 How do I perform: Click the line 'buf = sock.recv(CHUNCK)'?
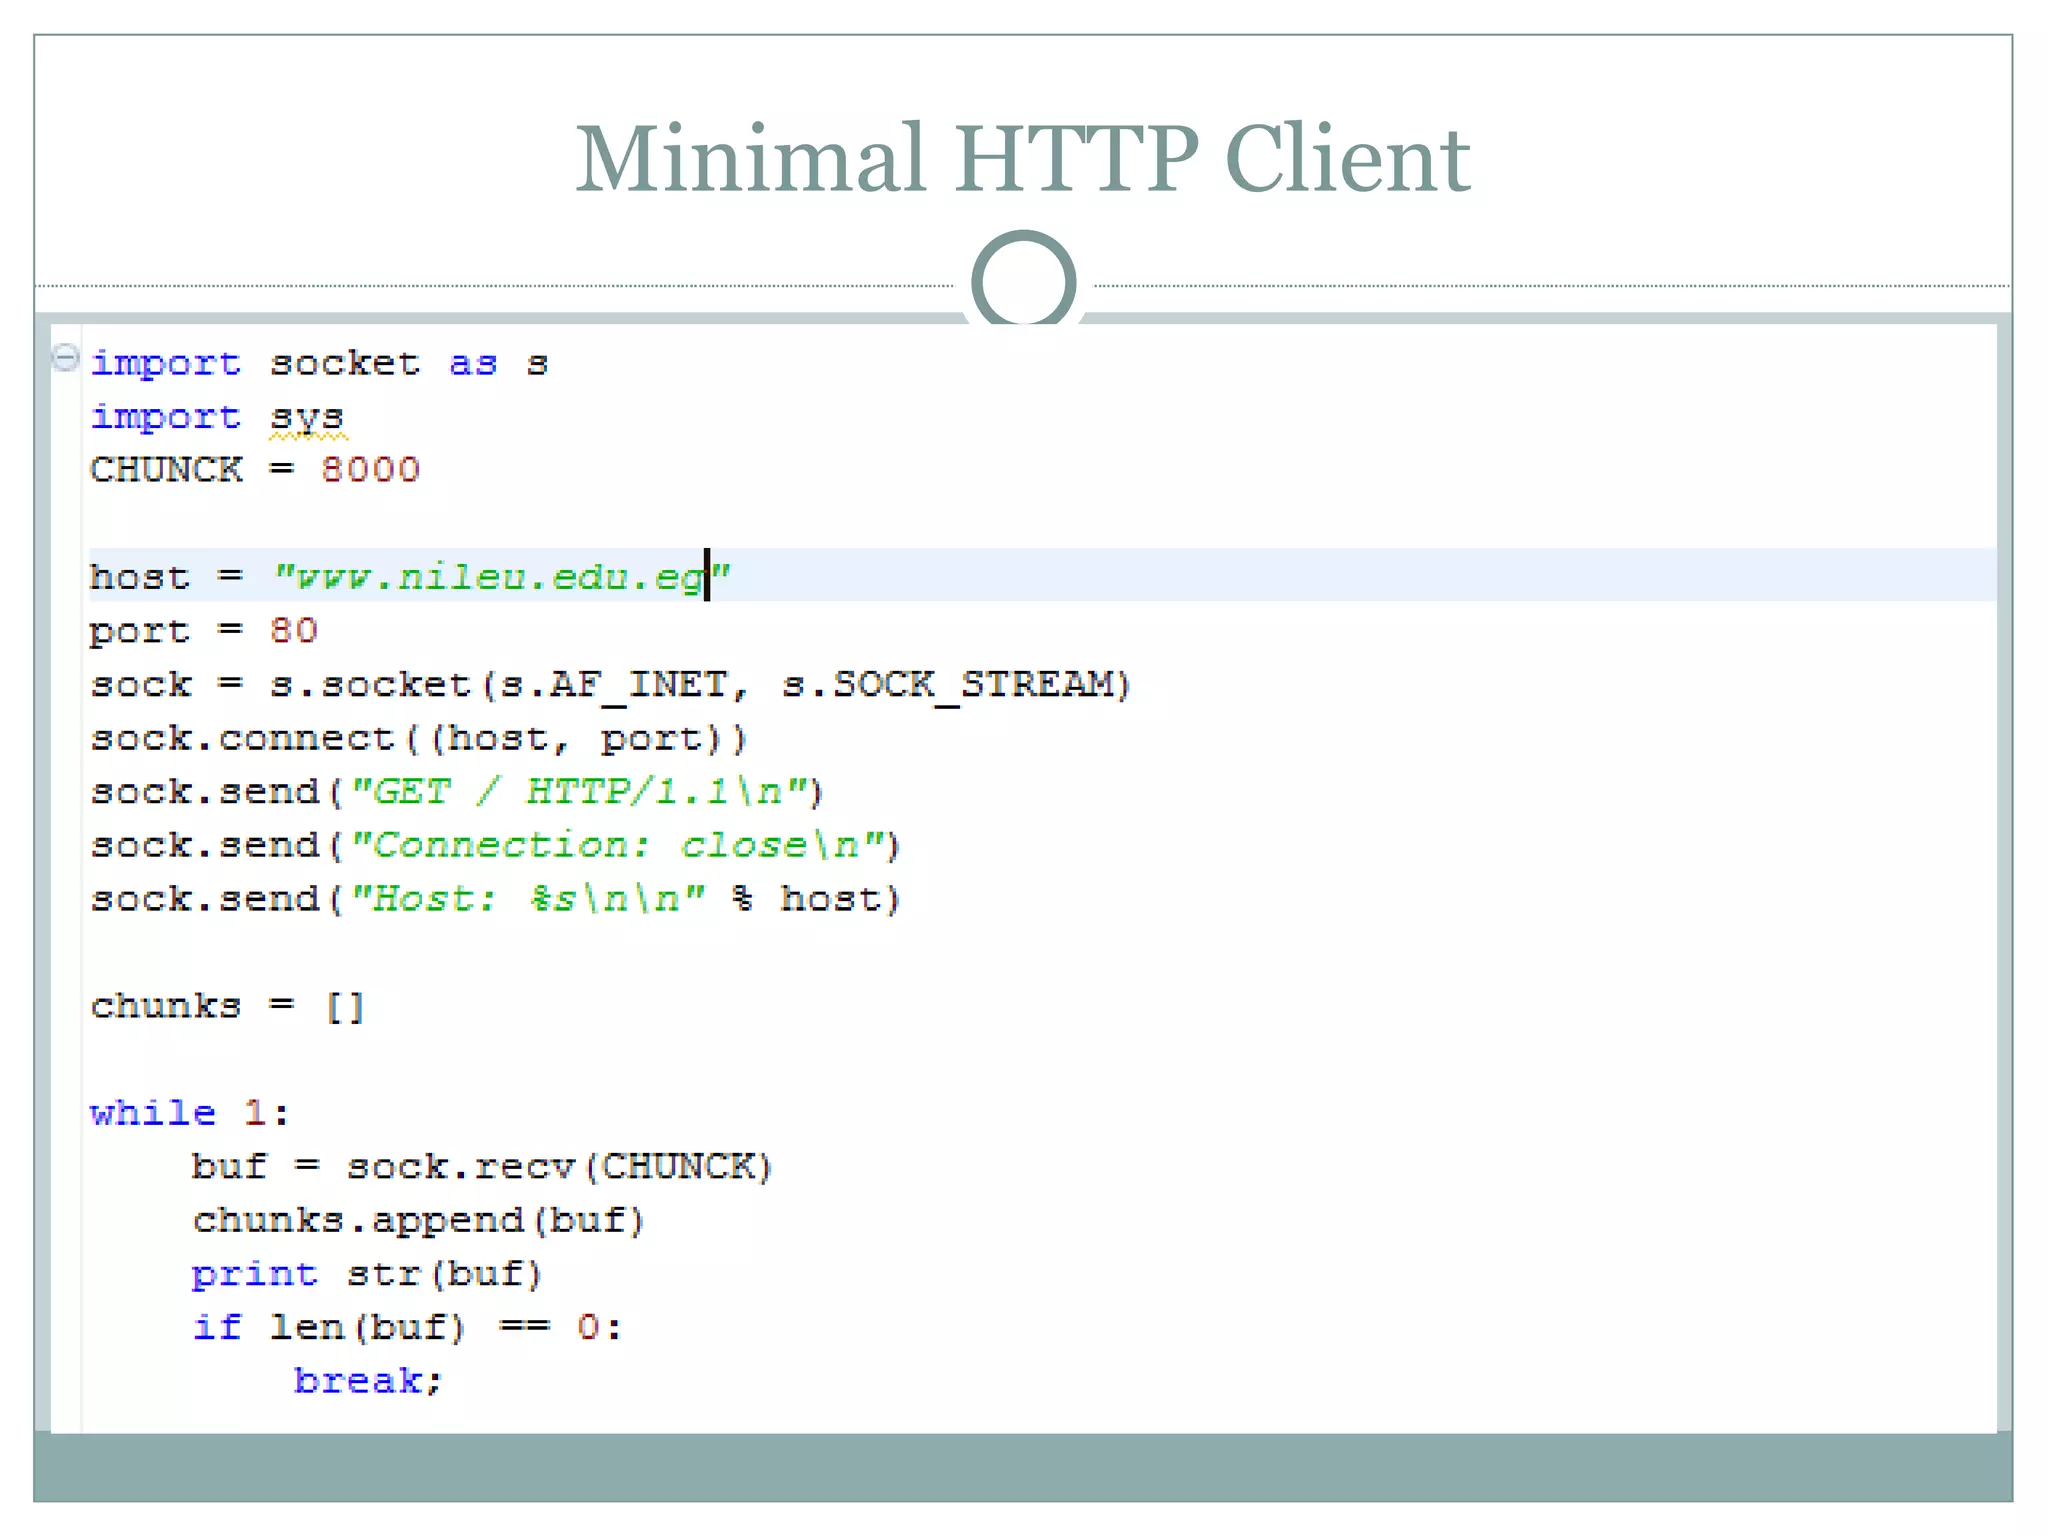[x=482, y=1167]
